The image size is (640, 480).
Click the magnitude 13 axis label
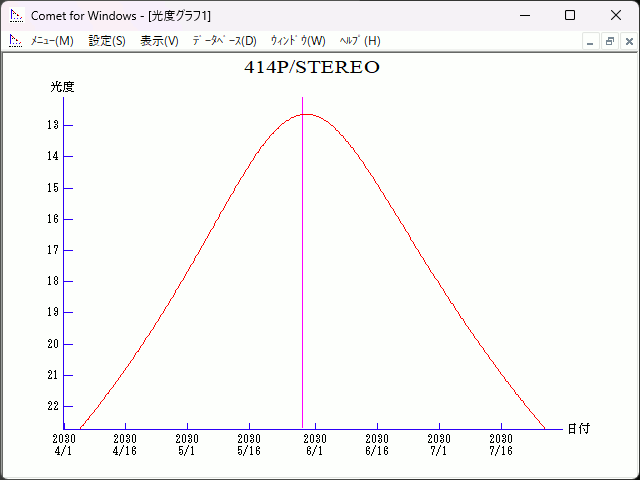point(53,125)
